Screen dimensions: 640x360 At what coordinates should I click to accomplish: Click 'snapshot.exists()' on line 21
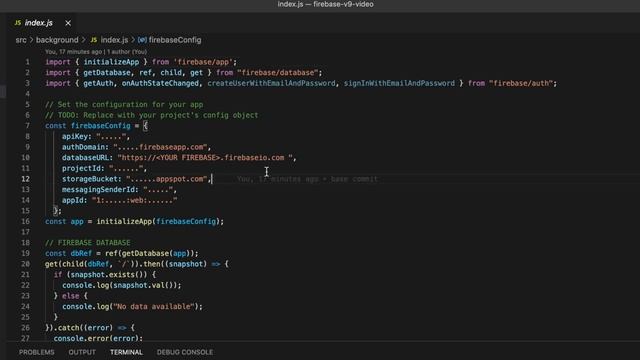pyautogui.click(x=107, y=274)
